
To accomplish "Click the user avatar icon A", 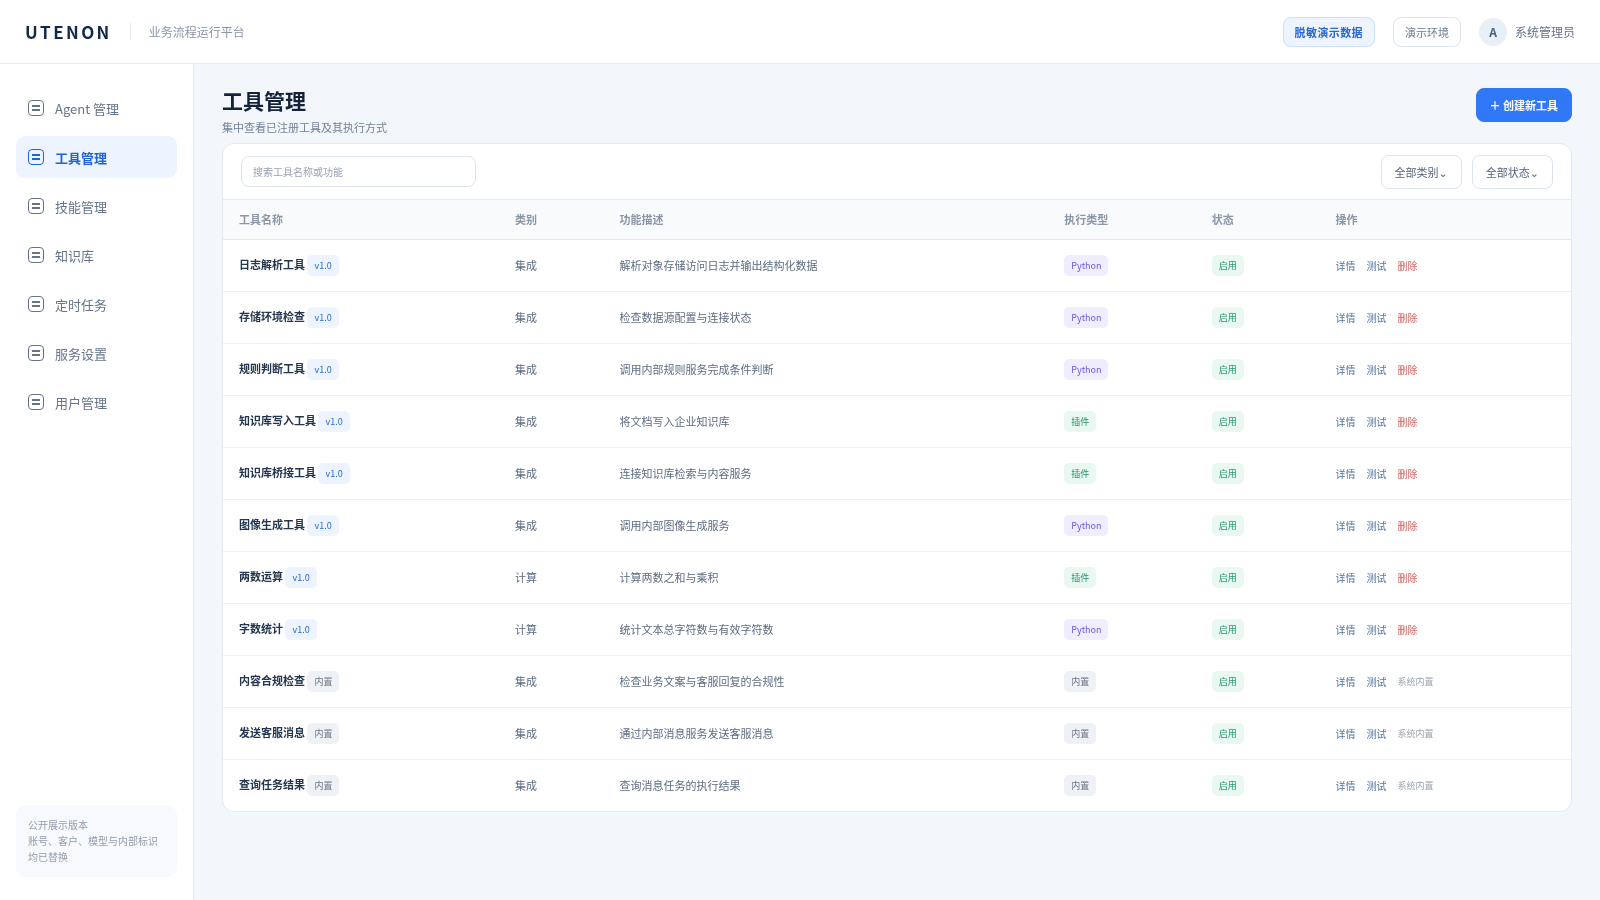I will [1493, 32].
